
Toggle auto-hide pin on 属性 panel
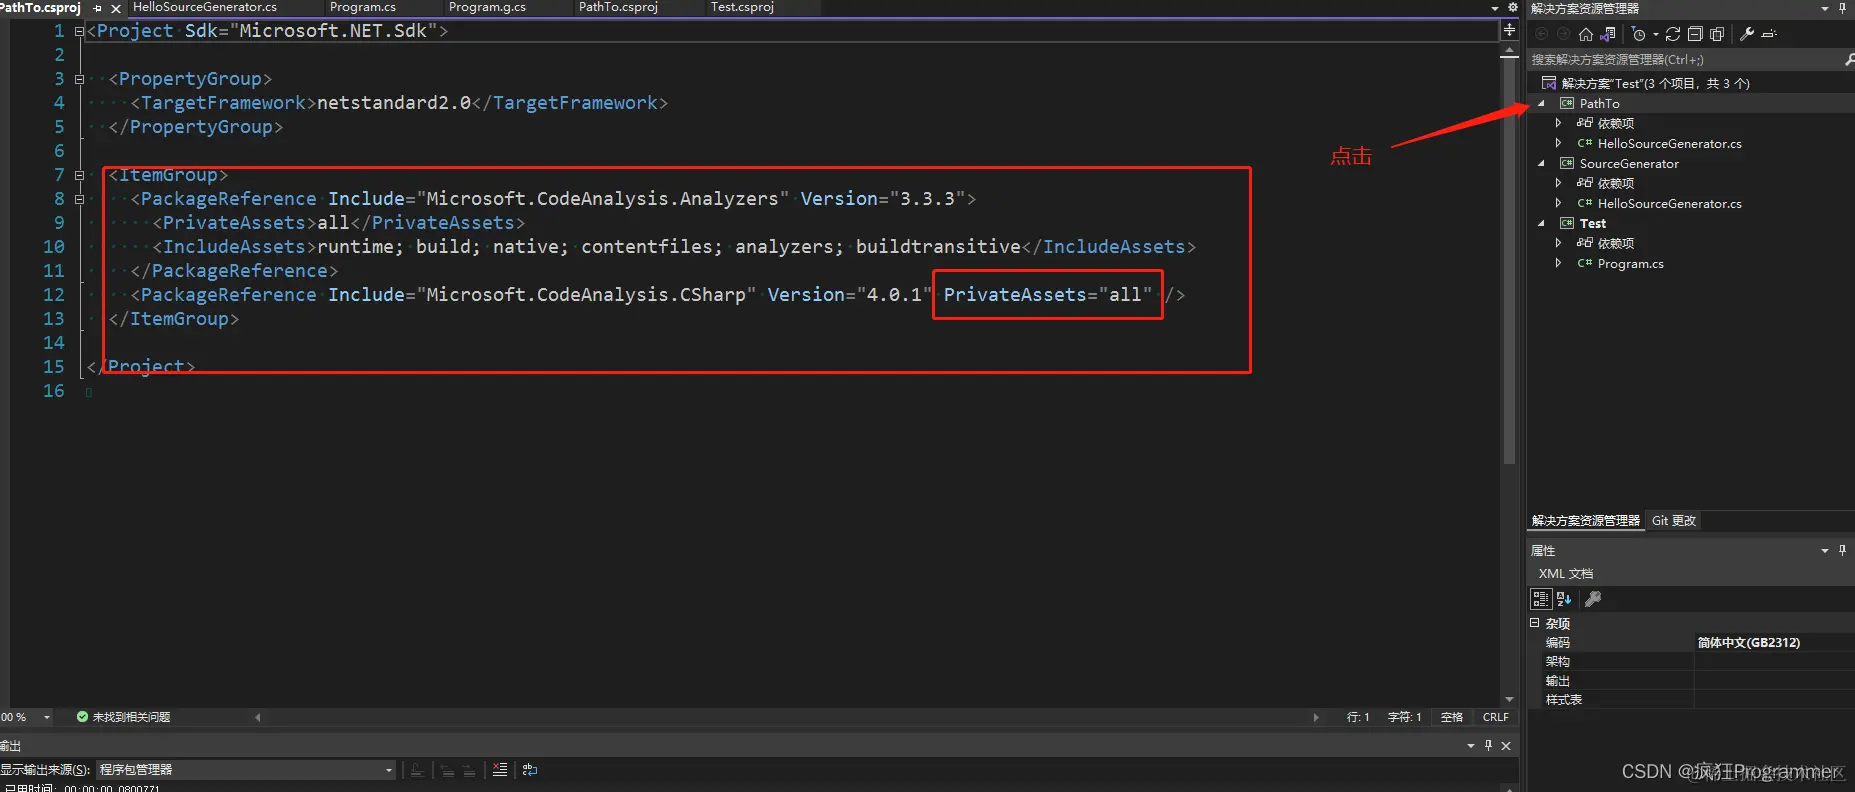1842,550
